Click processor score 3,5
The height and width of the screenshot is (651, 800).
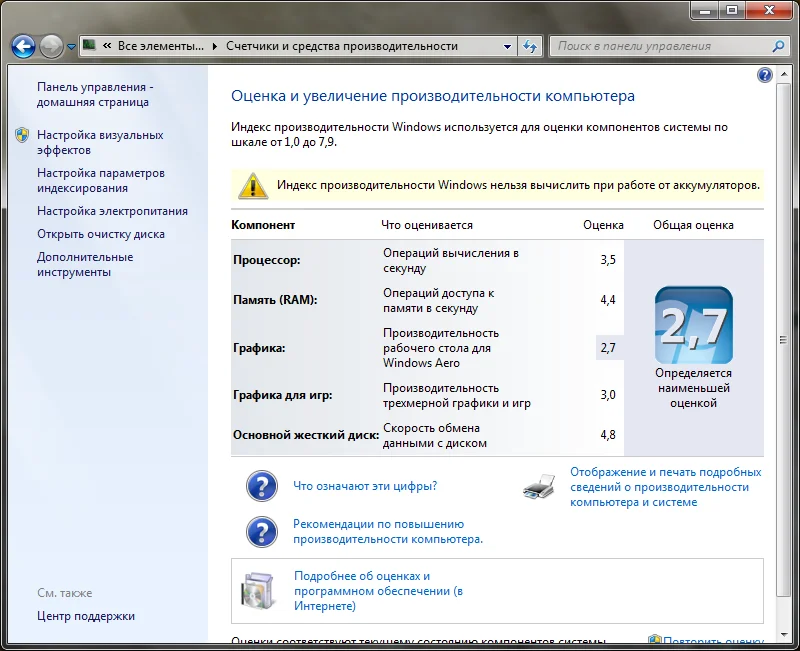pos(608,260)
